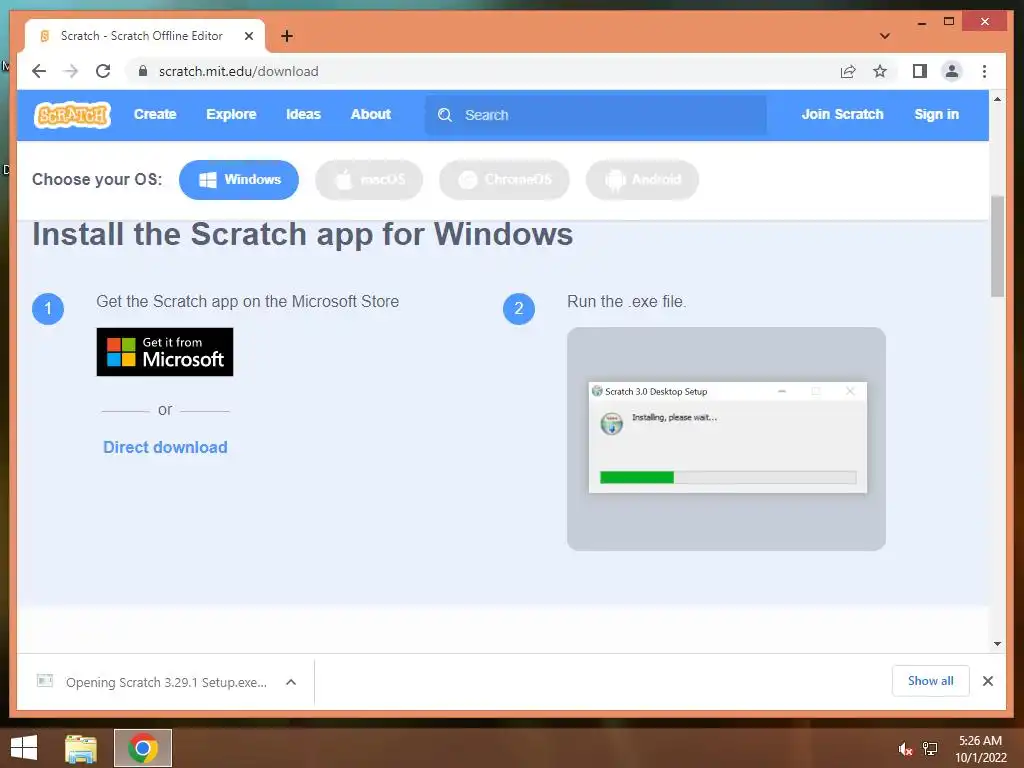Click the scroll down arrow
1024x768 pixels.
(997, 644)
